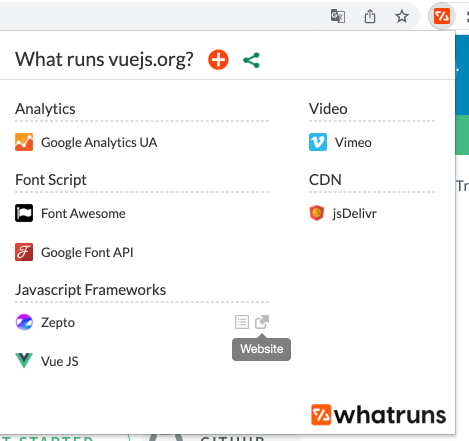This screenshot has height=441, width=469.
Task: Click the Vue JS logo icon
Action: (x=24, y=361)
